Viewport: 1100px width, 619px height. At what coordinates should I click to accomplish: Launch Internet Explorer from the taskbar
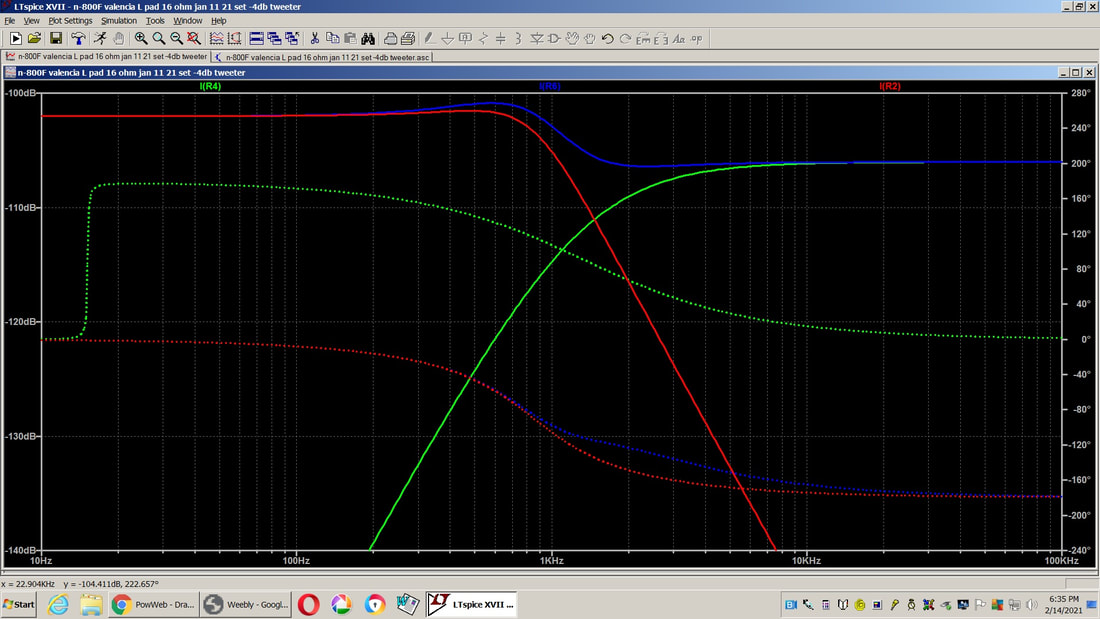58,604
